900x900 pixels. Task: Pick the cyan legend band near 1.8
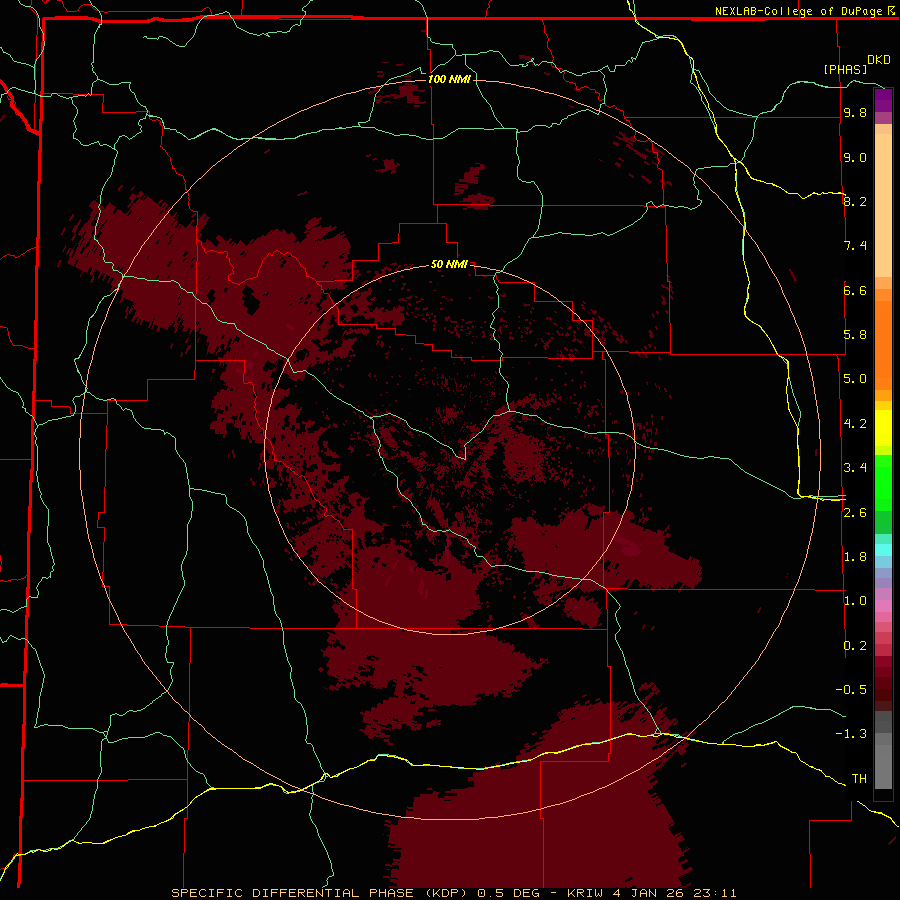(x=883, y=550)
